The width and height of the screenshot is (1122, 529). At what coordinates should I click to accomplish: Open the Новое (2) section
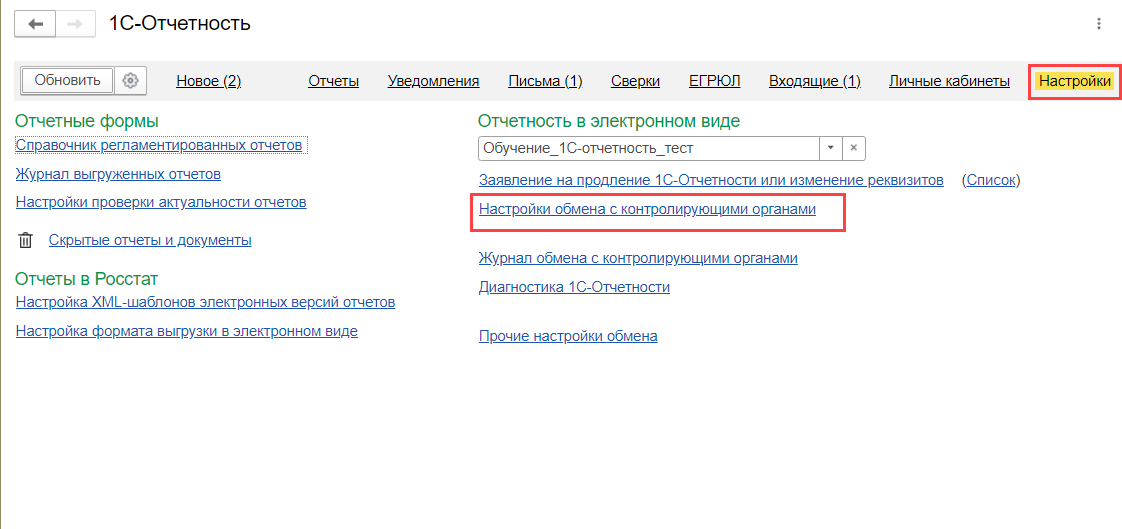pos(208,81)
